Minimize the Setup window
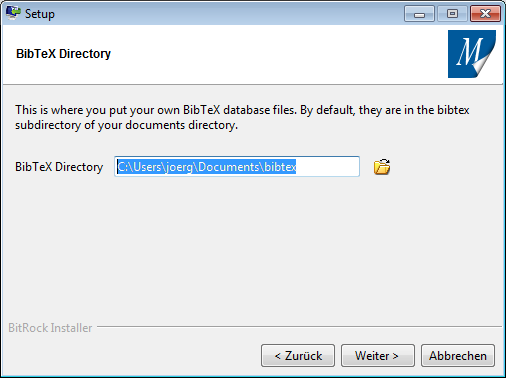Viewport: 506px width, 378px height. pyautogui.click(x=419, y=14)
